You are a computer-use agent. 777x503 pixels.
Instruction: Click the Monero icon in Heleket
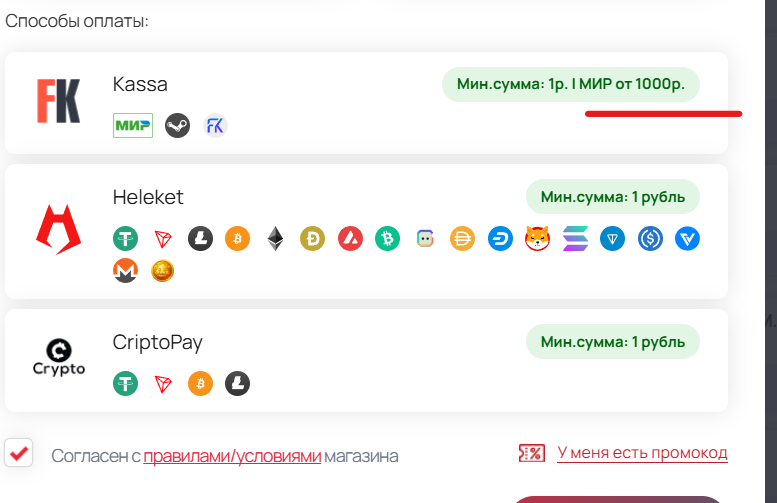click(125, 271)
